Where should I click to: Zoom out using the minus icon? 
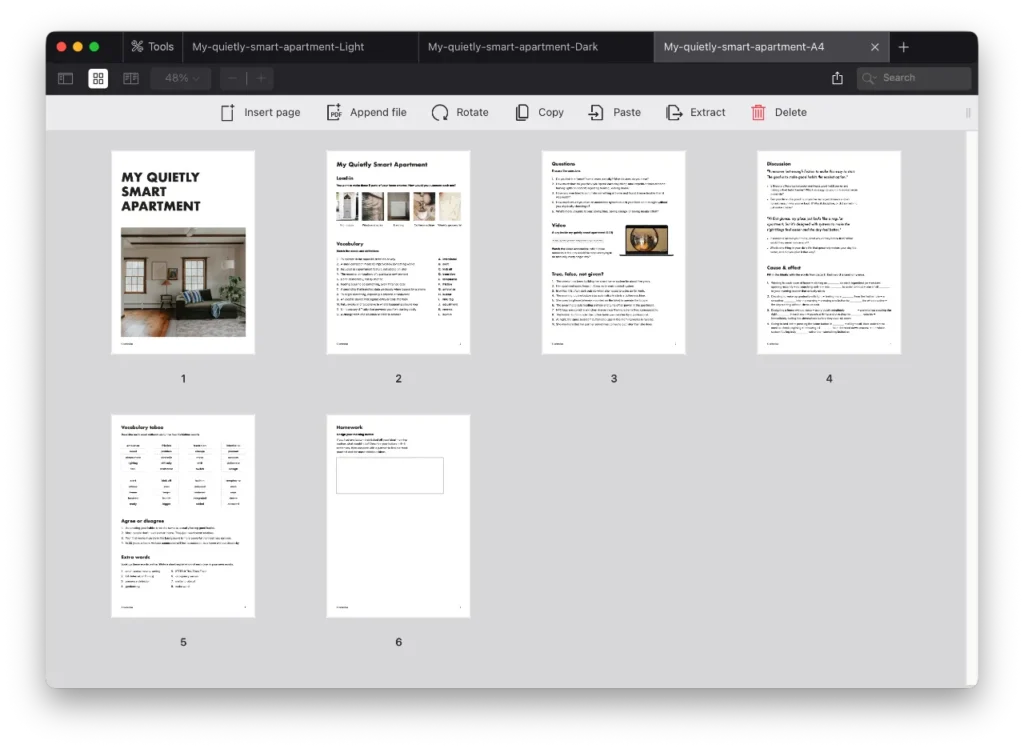tap(232, 77)
